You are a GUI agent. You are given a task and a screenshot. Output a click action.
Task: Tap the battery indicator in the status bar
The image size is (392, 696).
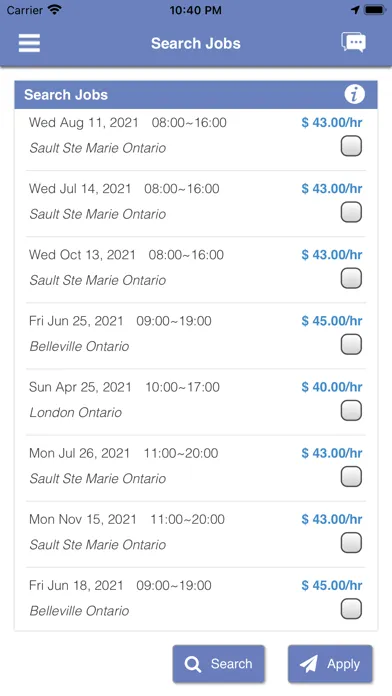pos(375,10)
